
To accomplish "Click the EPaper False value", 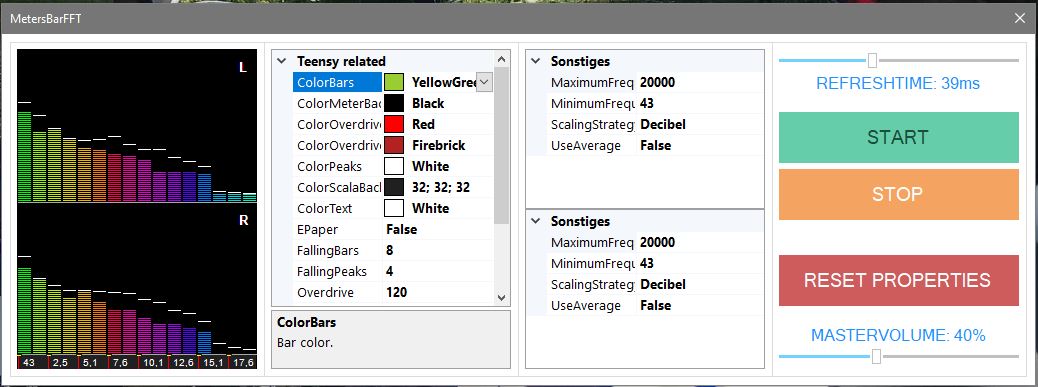I will 401,230.
